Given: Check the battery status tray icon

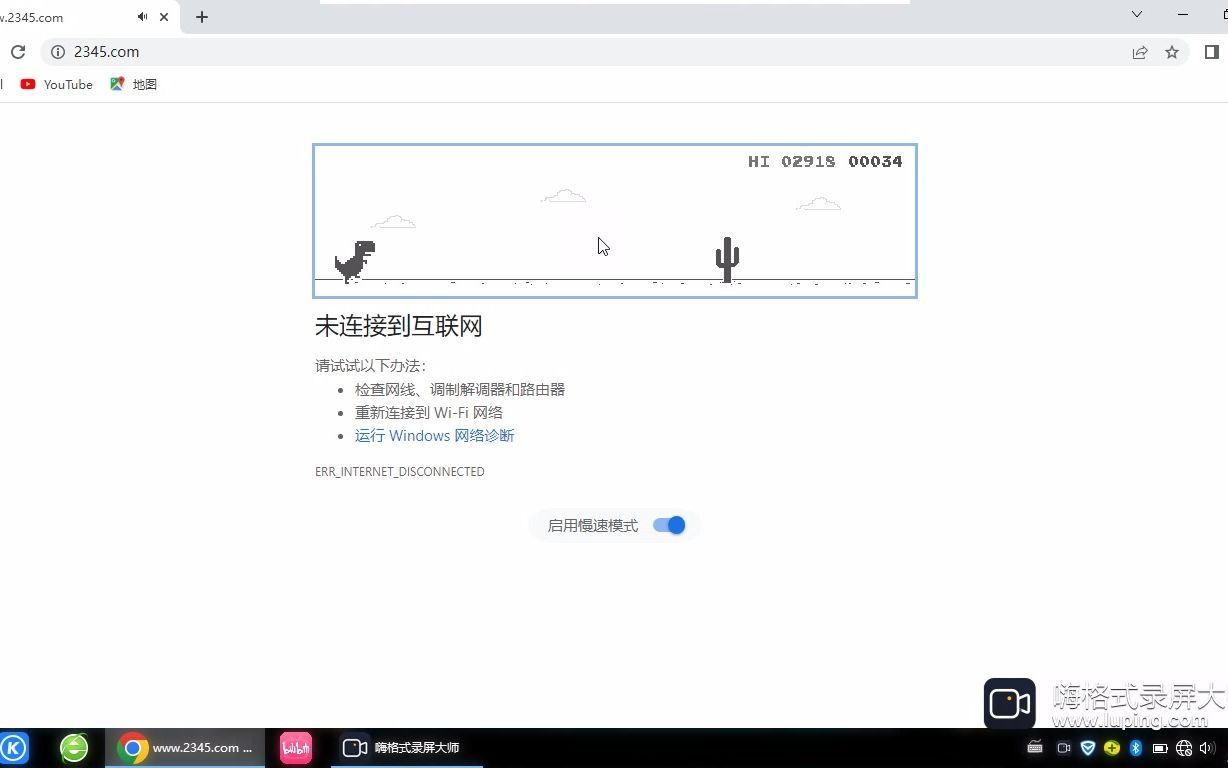Looking at the screenshot, I should pos(1160,748).
